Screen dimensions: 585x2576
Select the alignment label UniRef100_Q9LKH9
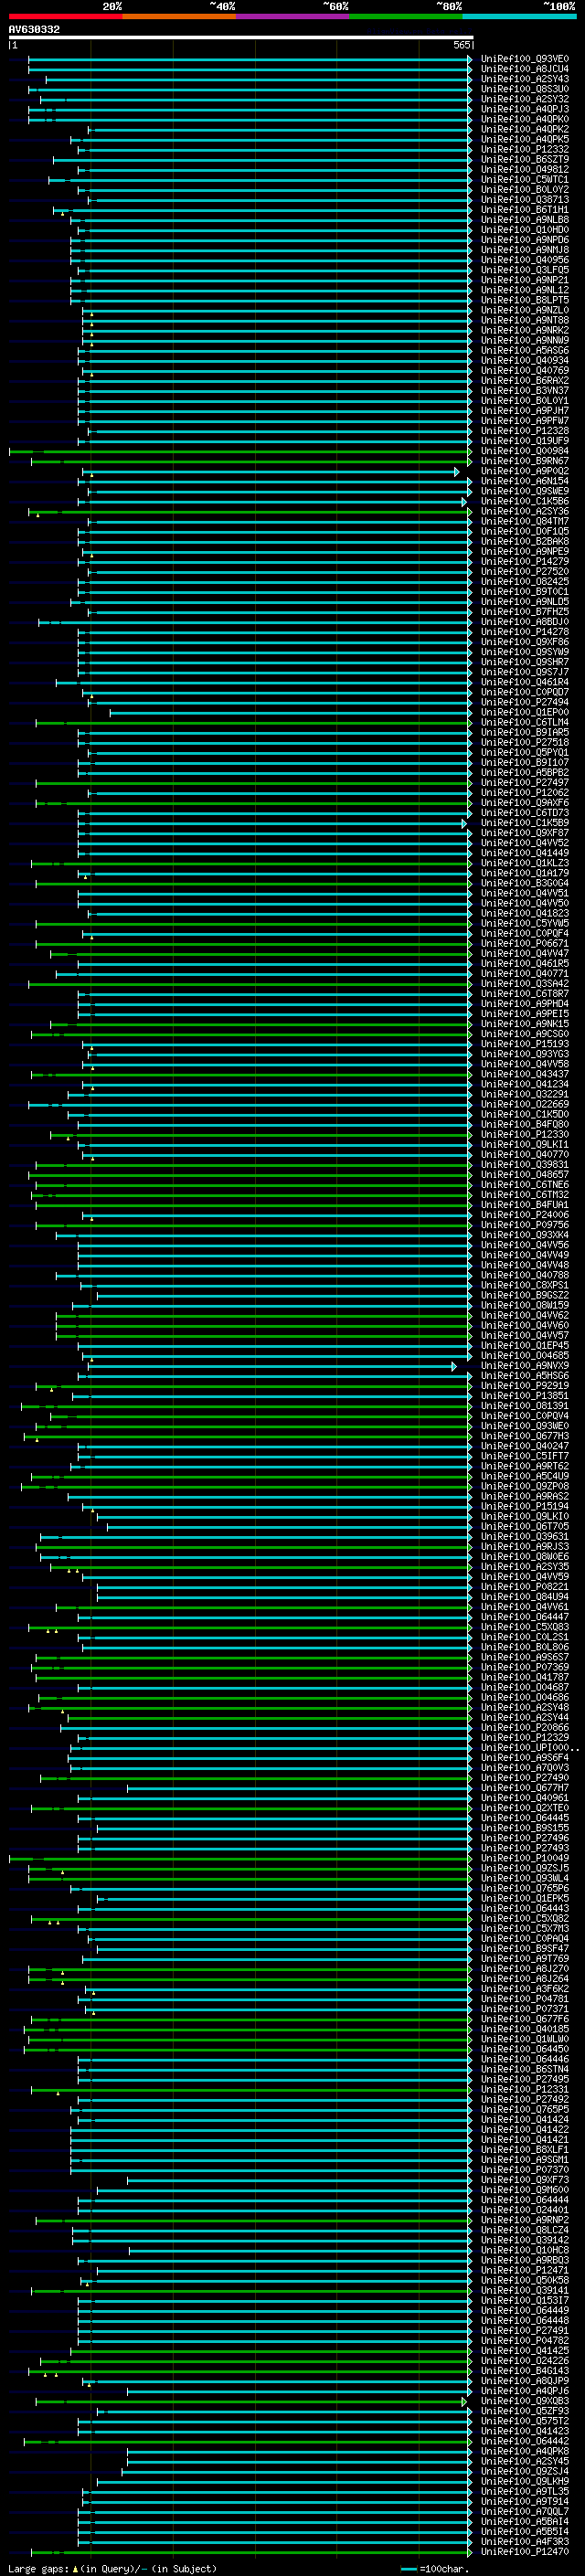(525, 2481)
